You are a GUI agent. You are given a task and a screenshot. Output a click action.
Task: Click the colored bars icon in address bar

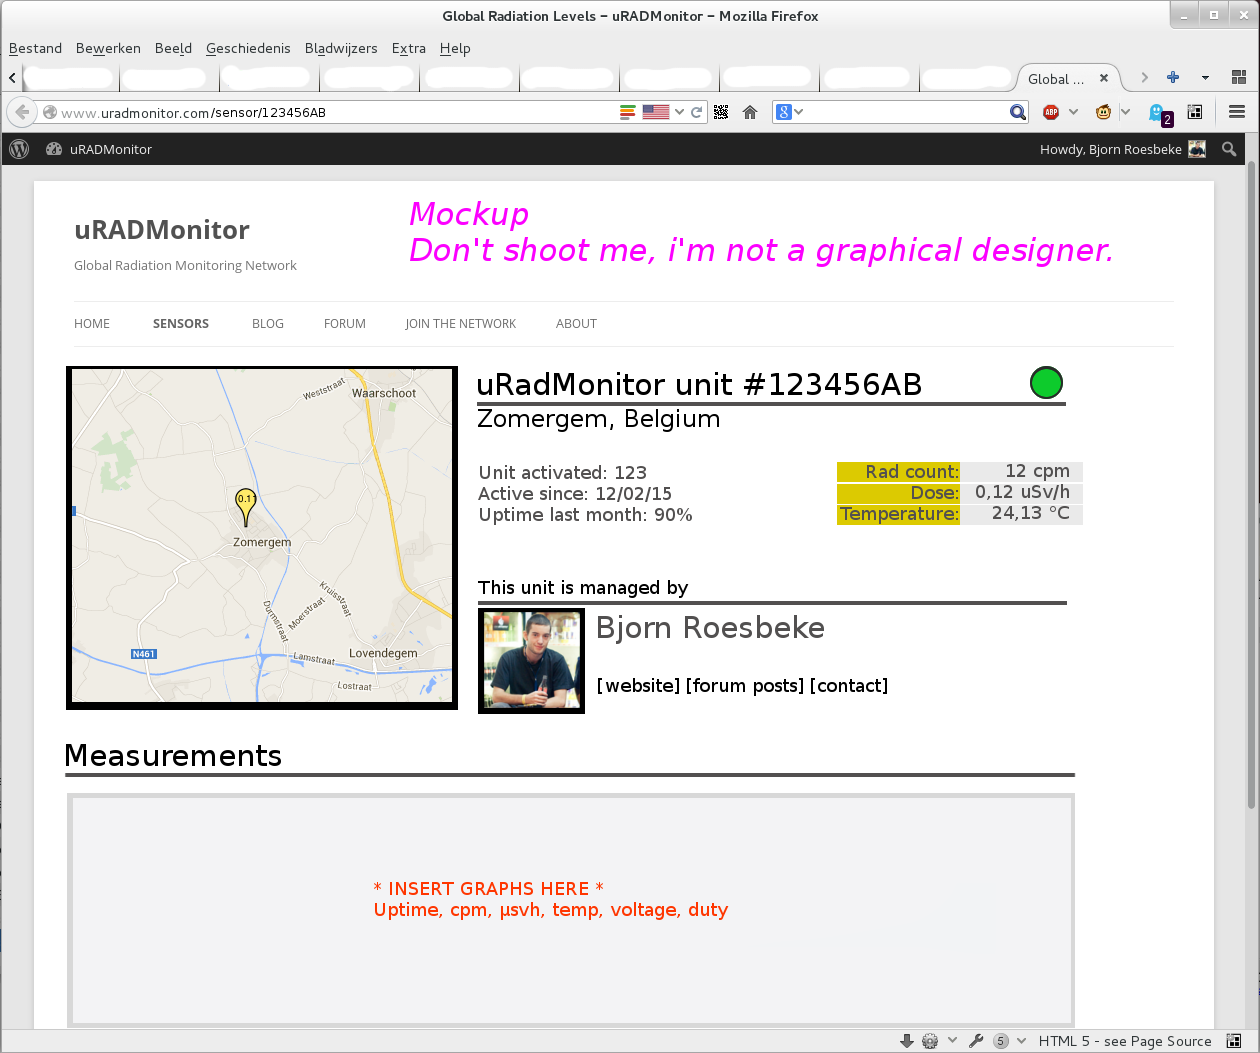628,112
